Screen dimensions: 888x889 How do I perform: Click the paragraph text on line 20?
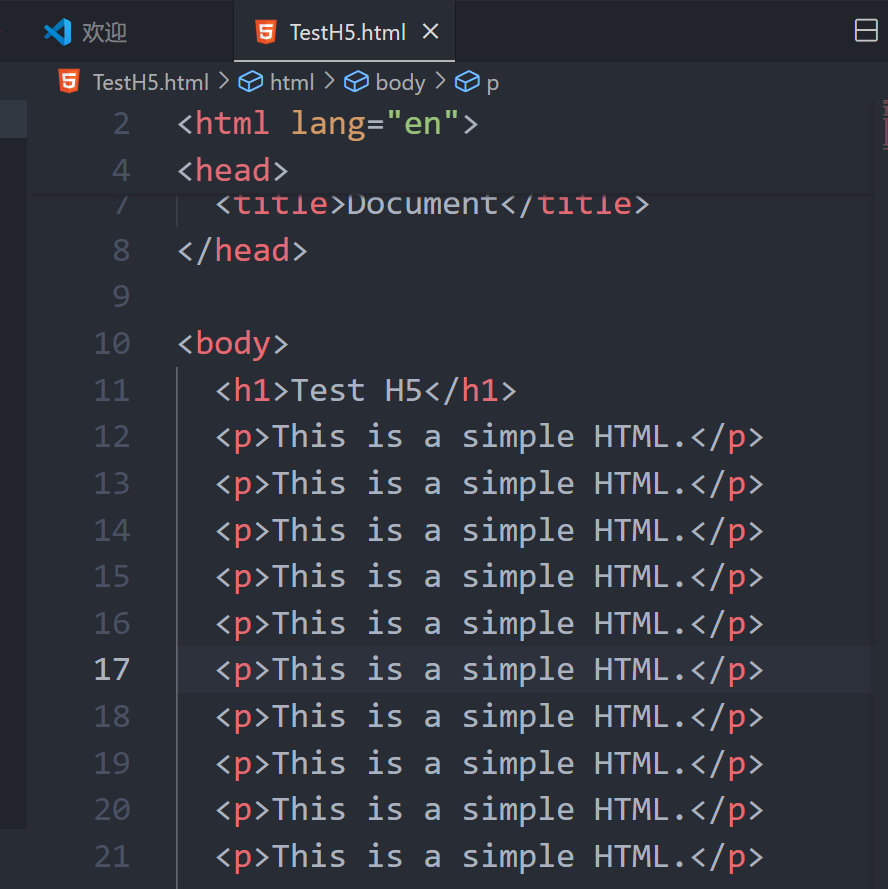click(489, 810)
